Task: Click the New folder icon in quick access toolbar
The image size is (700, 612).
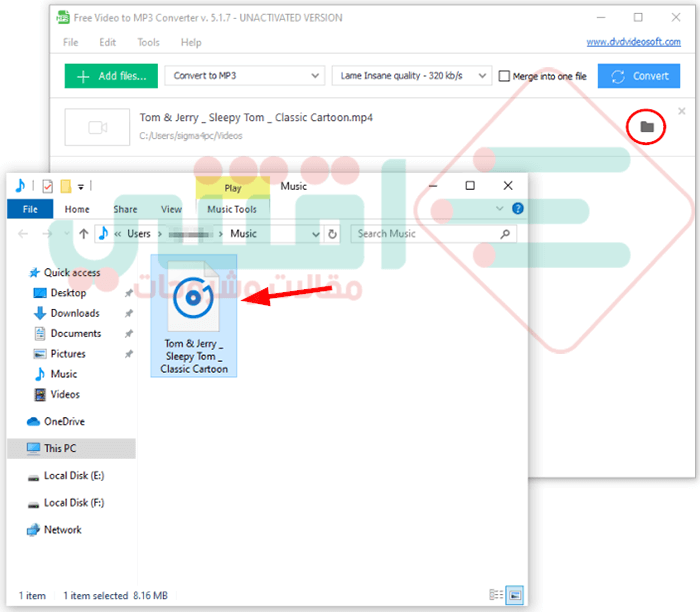Action: (x=66, y=186)
